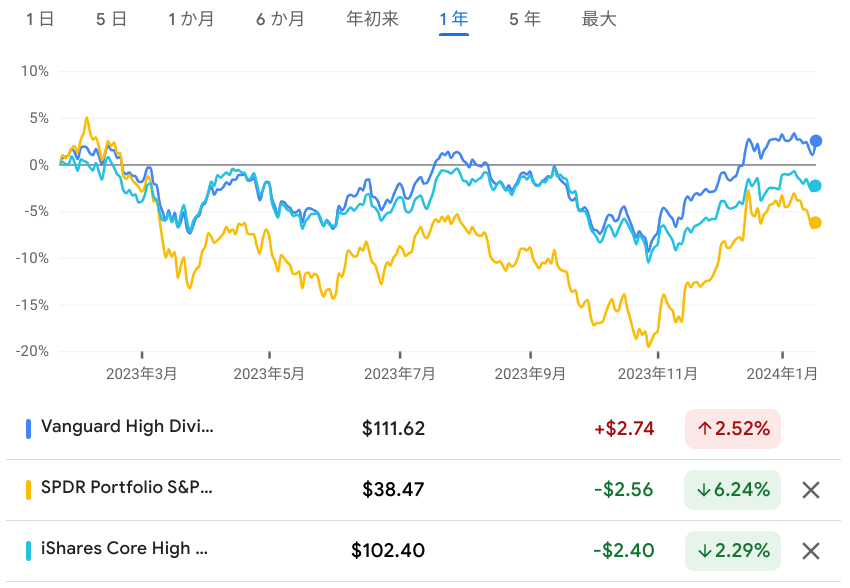Click the blue Vanguard endpoint dot on chart
Viewport: 850px width, 588px height.
815,141
